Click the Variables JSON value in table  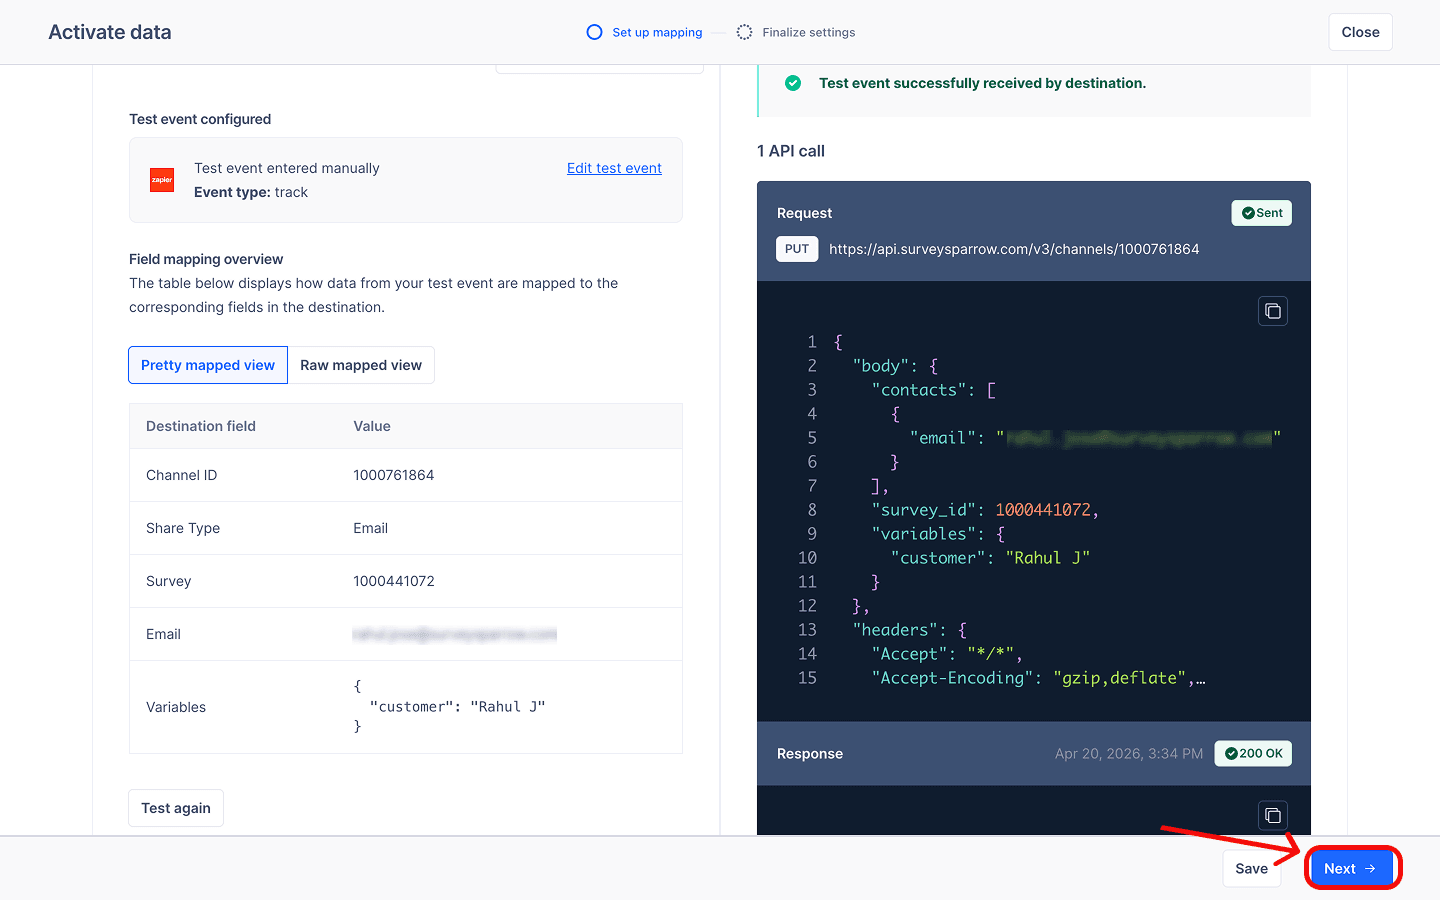pos(449,707)
